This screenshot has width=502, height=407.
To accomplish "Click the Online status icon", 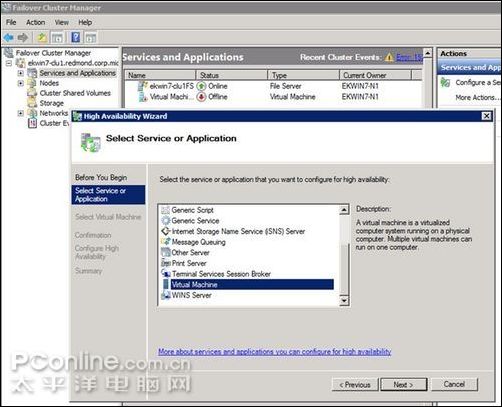I will point(201,86).
